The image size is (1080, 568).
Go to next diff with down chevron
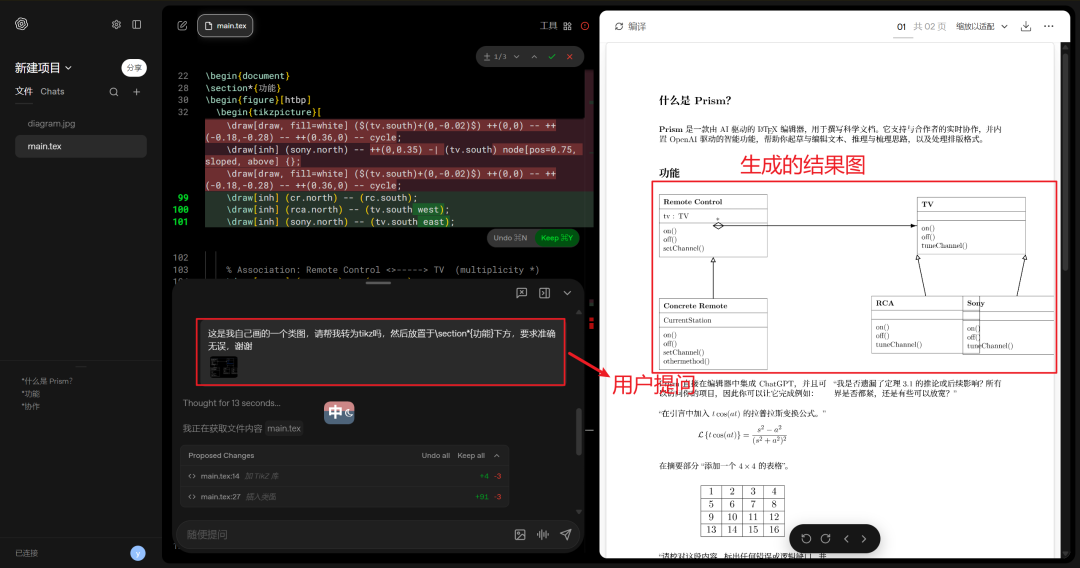pos(516,56)
